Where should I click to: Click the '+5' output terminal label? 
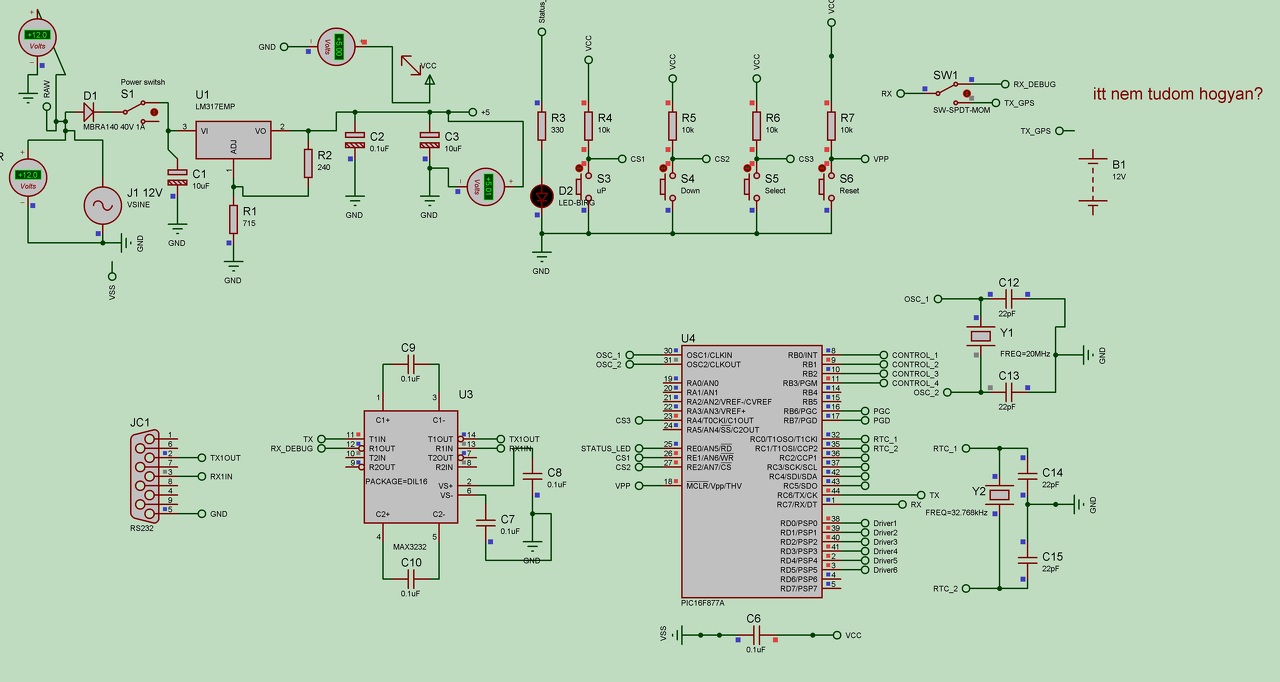[x=485, y=112]
